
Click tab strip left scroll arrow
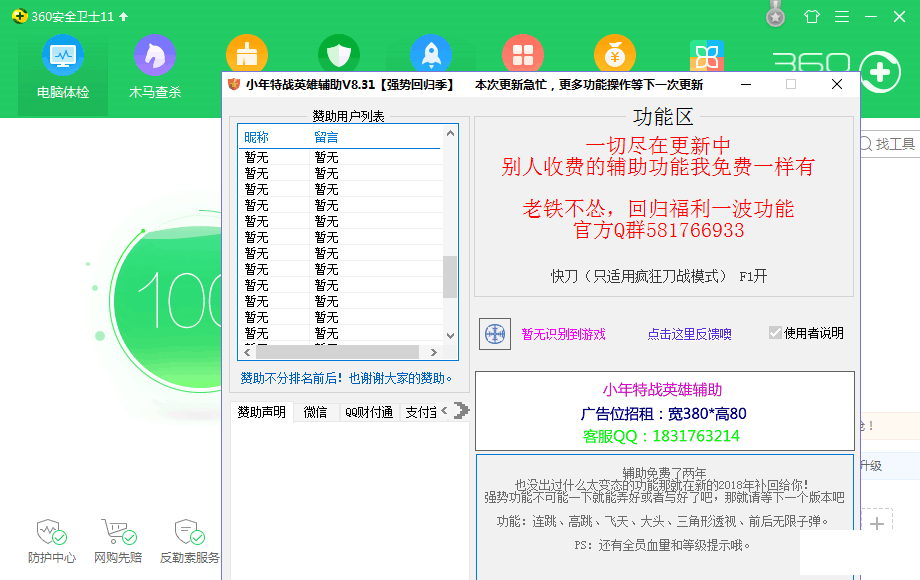[444, 411]
